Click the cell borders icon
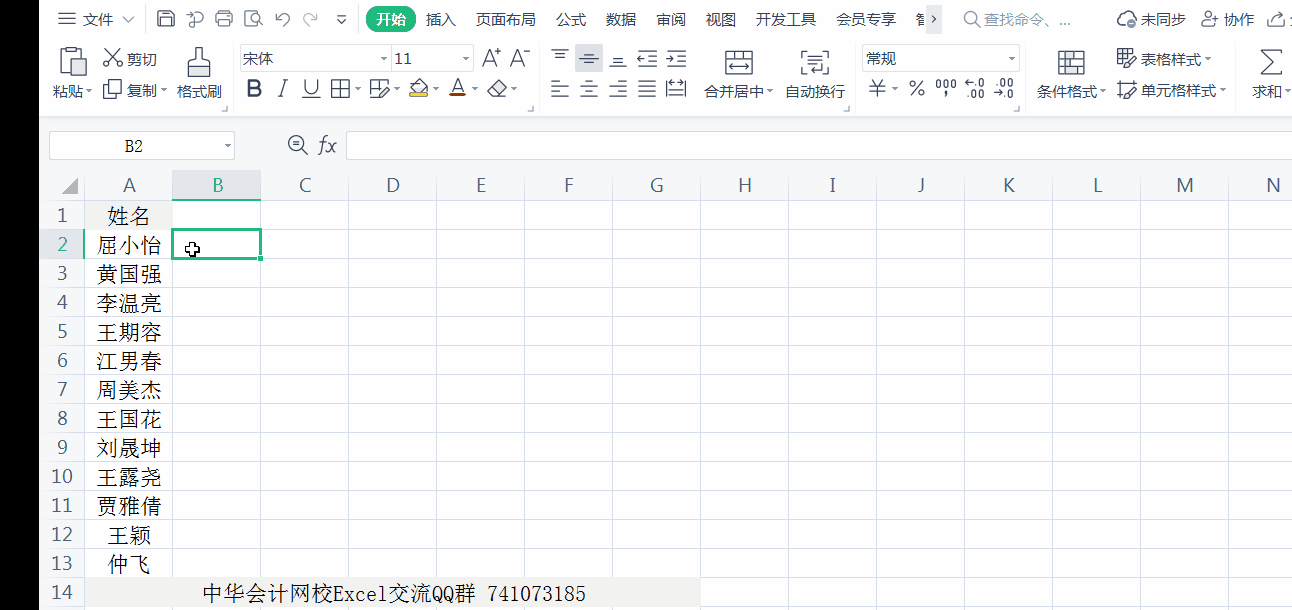The width and height of the screenshot is (1292, 610). click(x=340, y=89)
